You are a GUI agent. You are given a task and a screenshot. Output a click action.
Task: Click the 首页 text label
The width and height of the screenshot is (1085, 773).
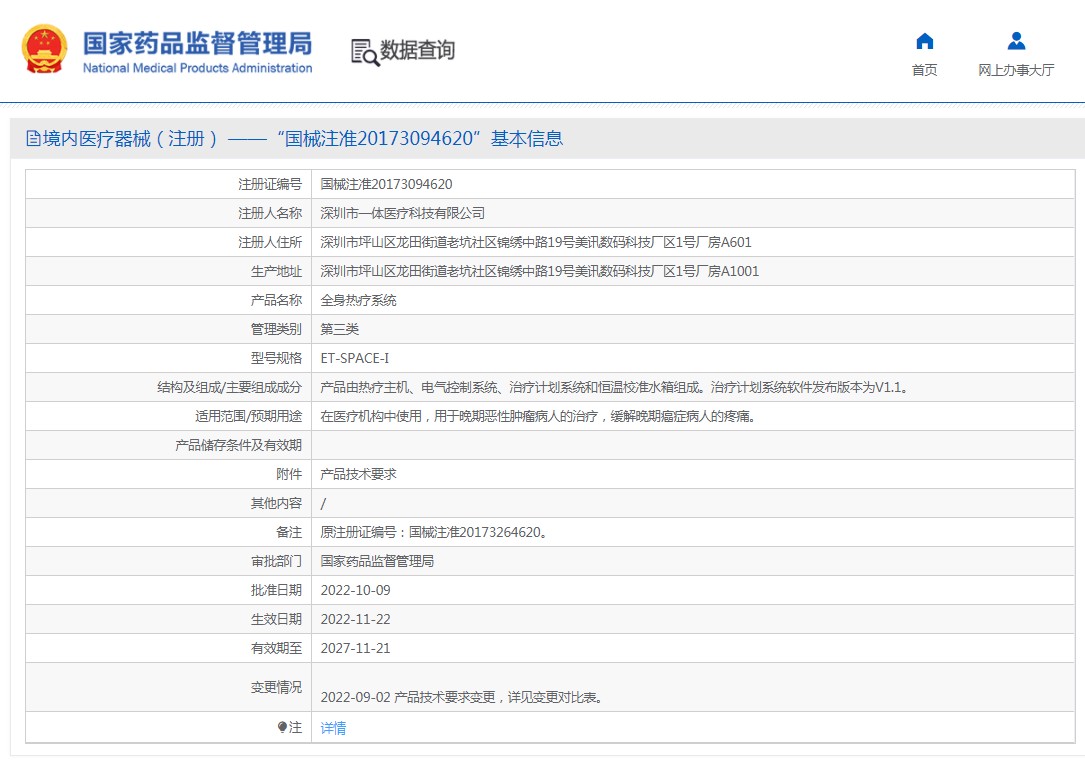(924, 70)
